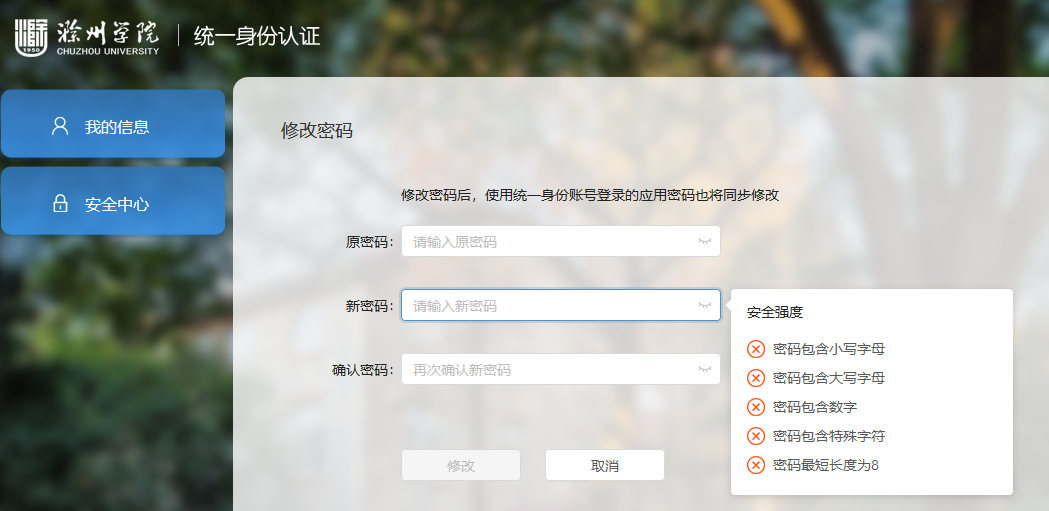Click X icon beside 密码包含大写字母

click(756, 378)
